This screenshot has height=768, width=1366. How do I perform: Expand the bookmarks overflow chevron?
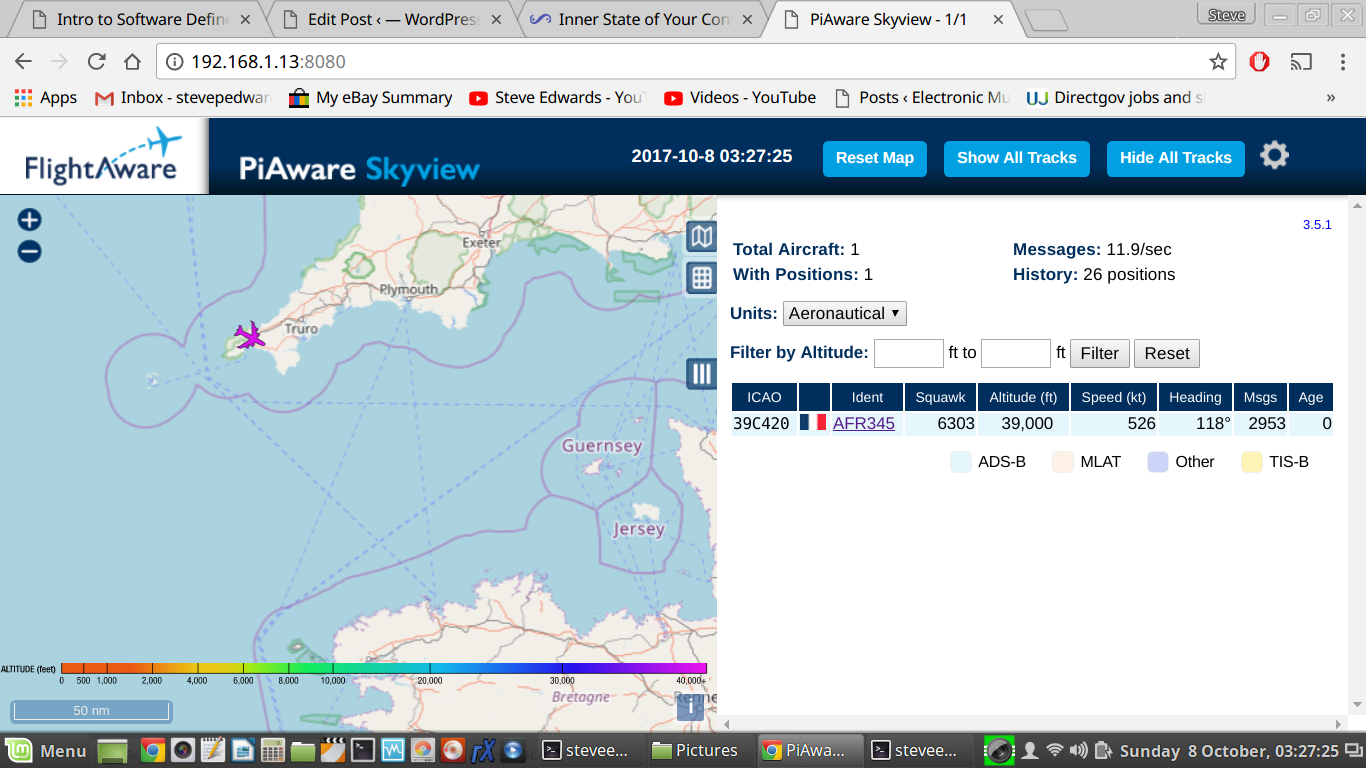(1330, 98)
